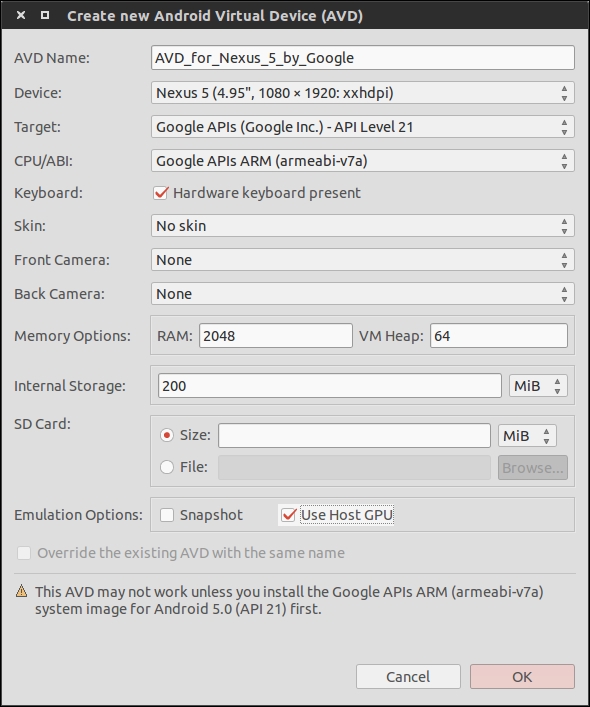Click the Emulation Options label
Screen dimensions: 590x707
[78, 515]
